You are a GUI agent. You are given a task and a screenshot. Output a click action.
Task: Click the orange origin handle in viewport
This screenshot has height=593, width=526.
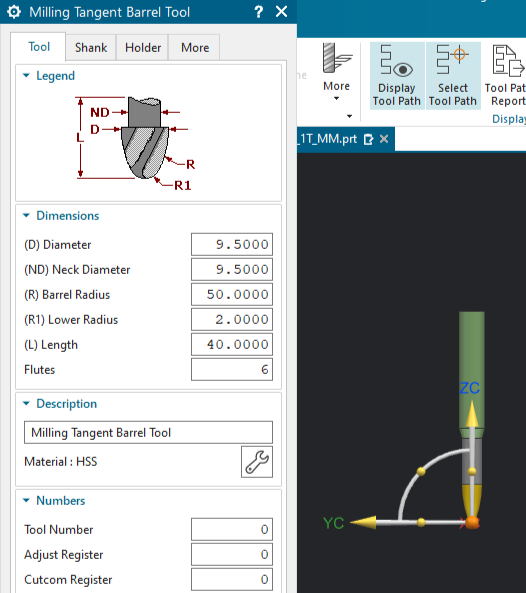pyautogui.click(x=472, y=523)
